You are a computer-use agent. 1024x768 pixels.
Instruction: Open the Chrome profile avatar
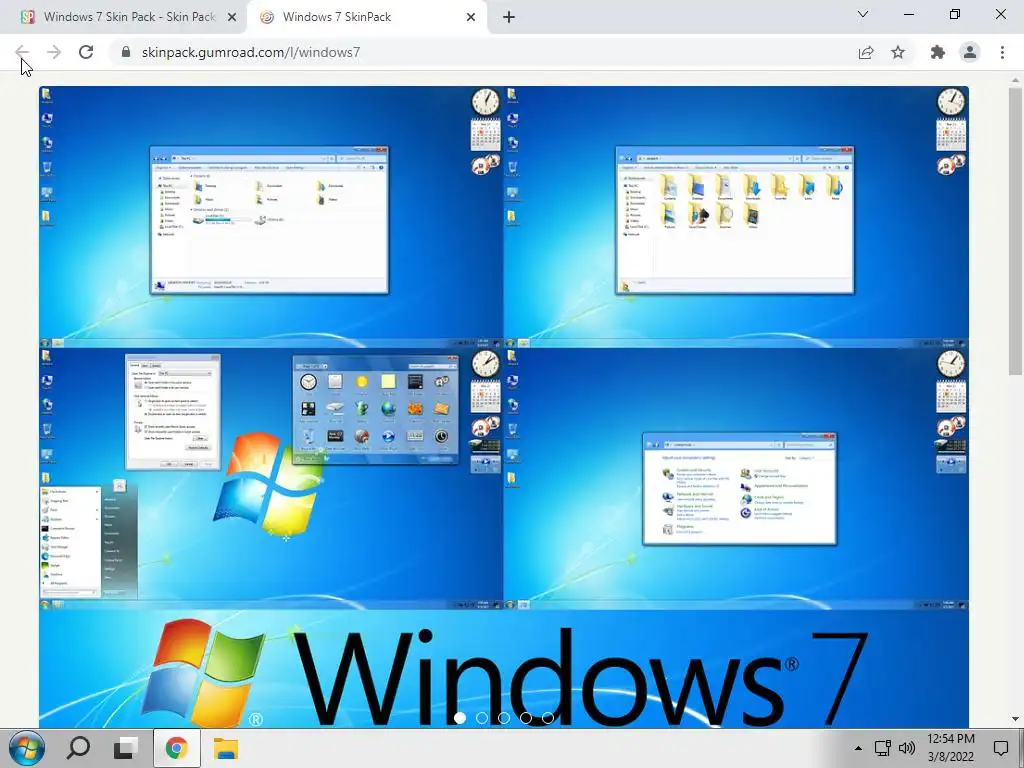pyautogui.click(x=970, y=52)
